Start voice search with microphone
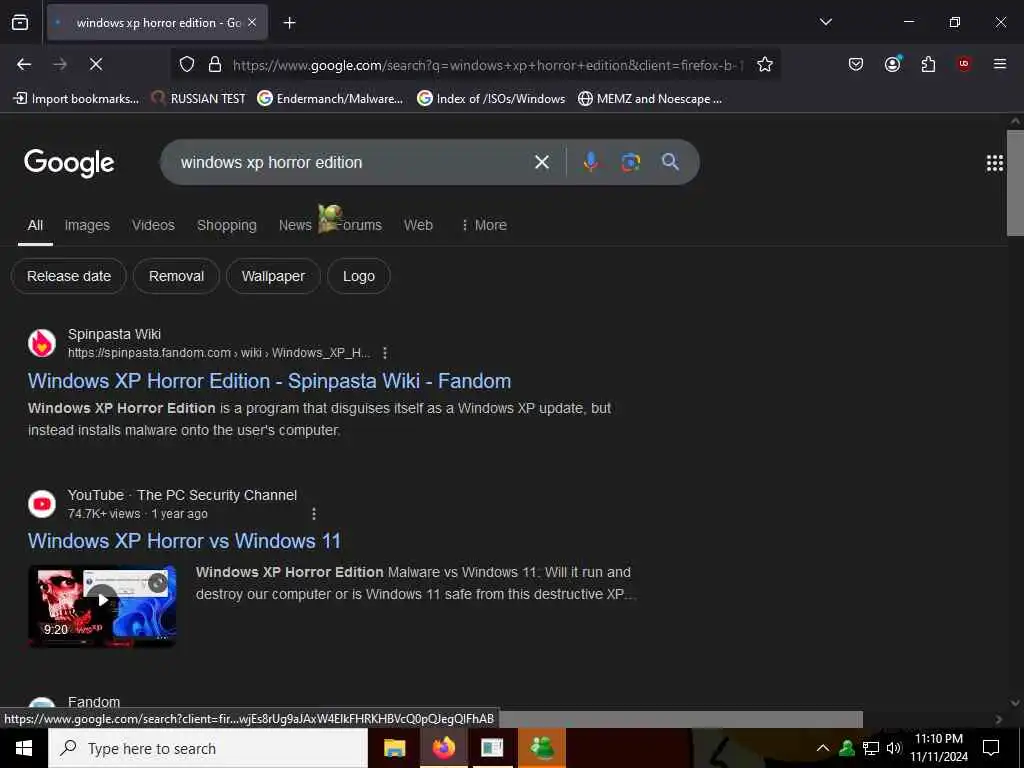This screenshot has width=1024, height=768. 590,162
